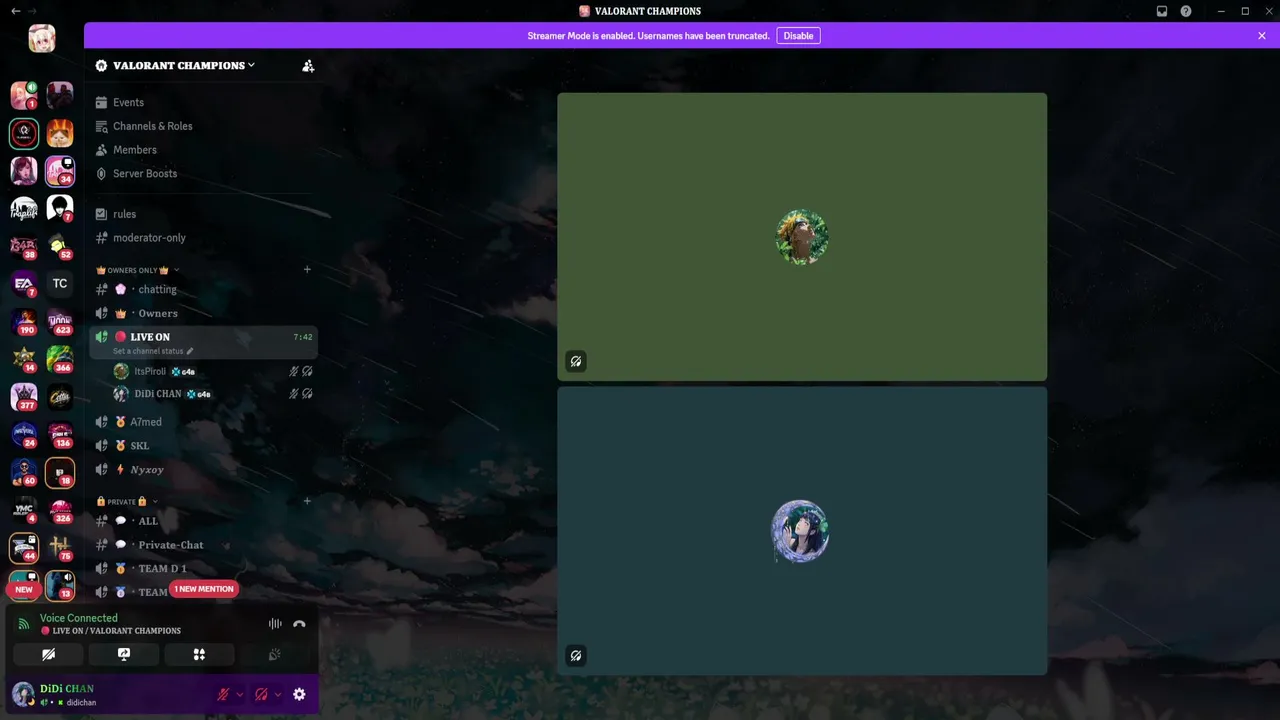Screen dimensions: 1280x720
Task: Click the NEW unread servers pill
Action: (x=24, y=589)
